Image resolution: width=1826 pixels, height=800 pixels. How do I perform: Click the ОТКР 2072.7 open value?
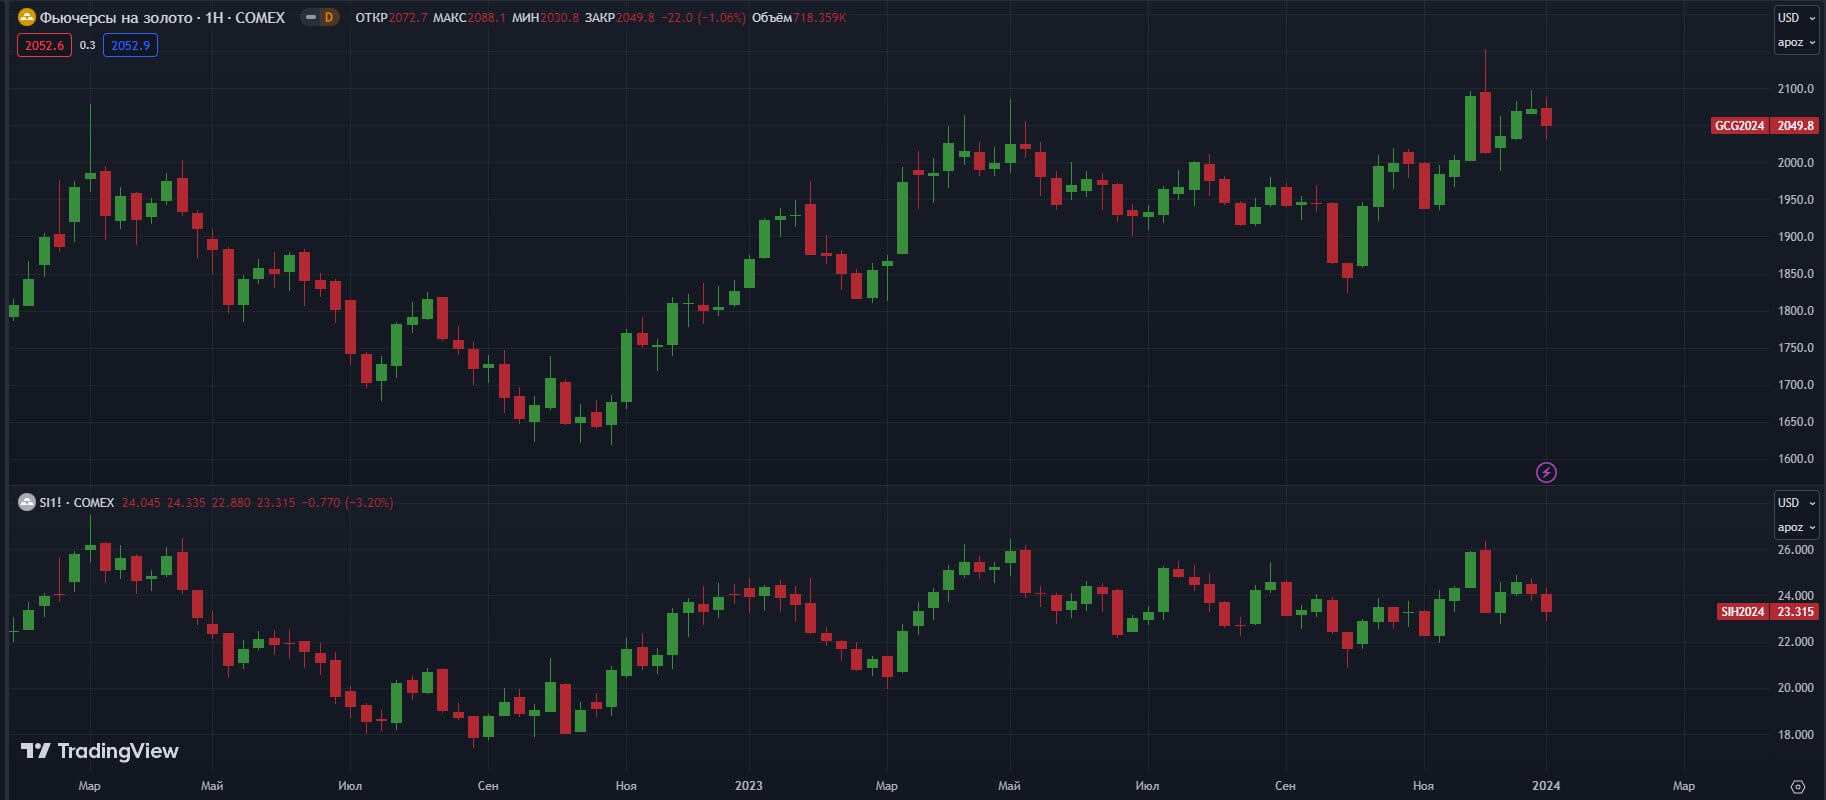pos(391,17)
